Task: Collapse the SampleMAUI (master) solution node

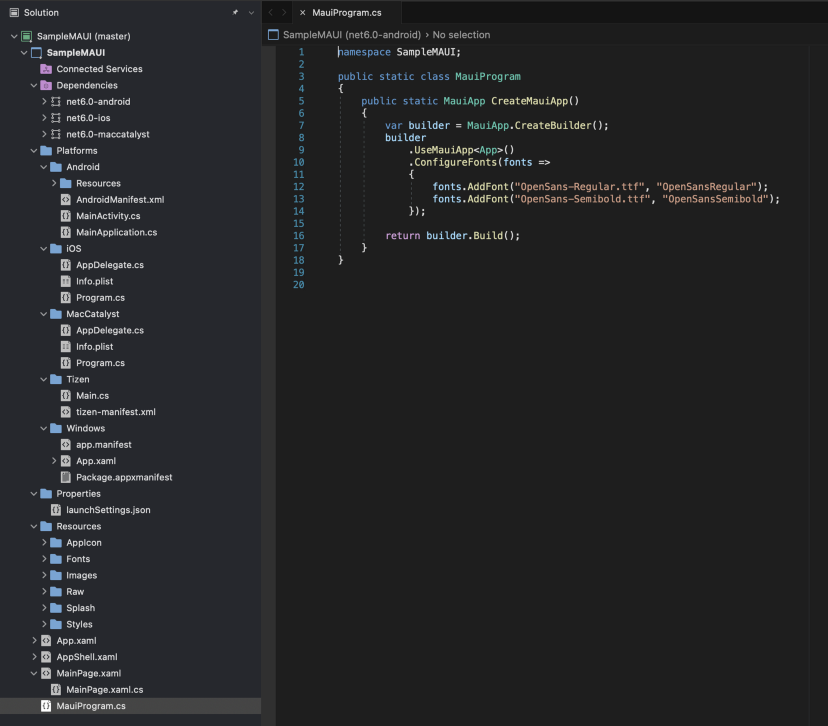Action: point(14,36)
